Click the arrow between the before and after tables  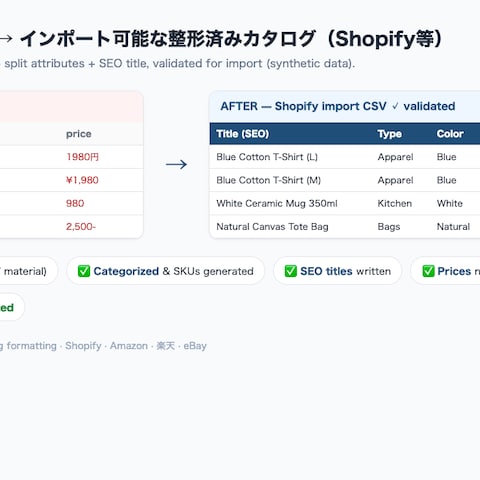[176, 164]
